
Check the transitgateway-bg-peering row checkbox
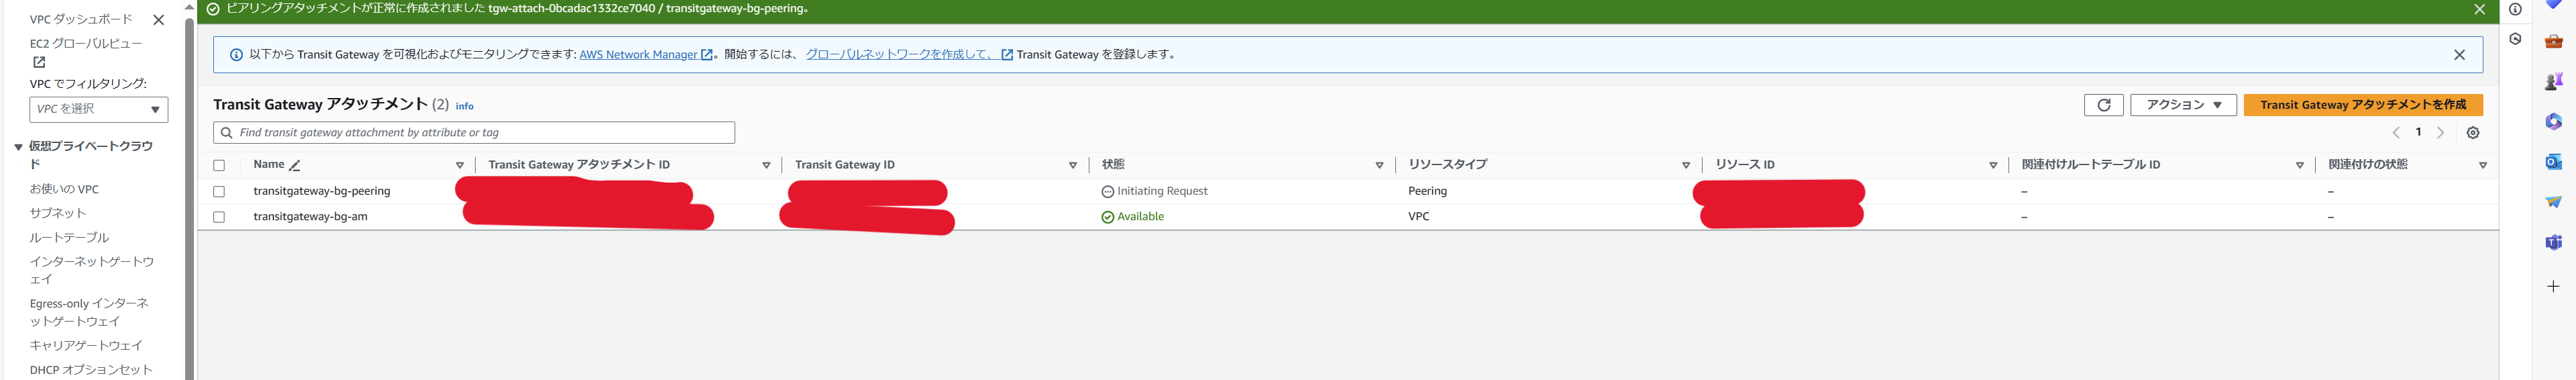click(x=219, y=192)
